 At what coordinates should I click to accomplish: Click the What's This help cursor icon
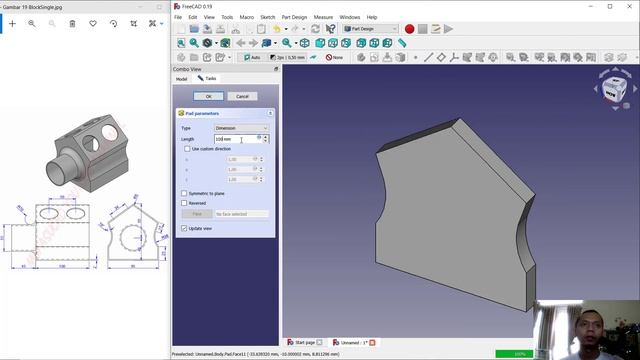(331, 29)
